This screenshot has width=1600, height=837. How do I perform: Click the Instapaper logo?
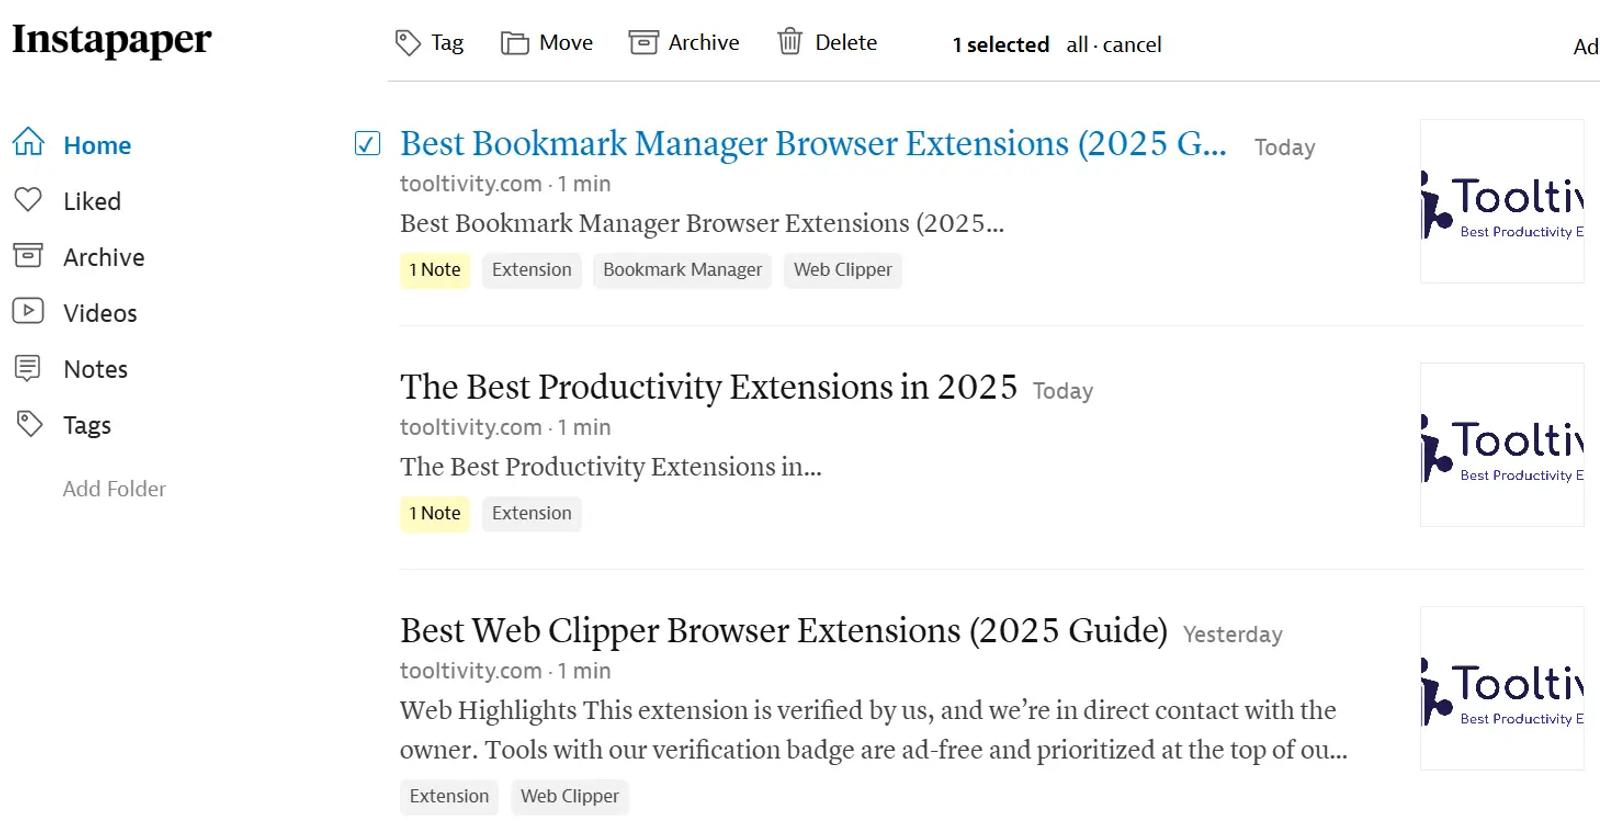[x=112, y=40]
